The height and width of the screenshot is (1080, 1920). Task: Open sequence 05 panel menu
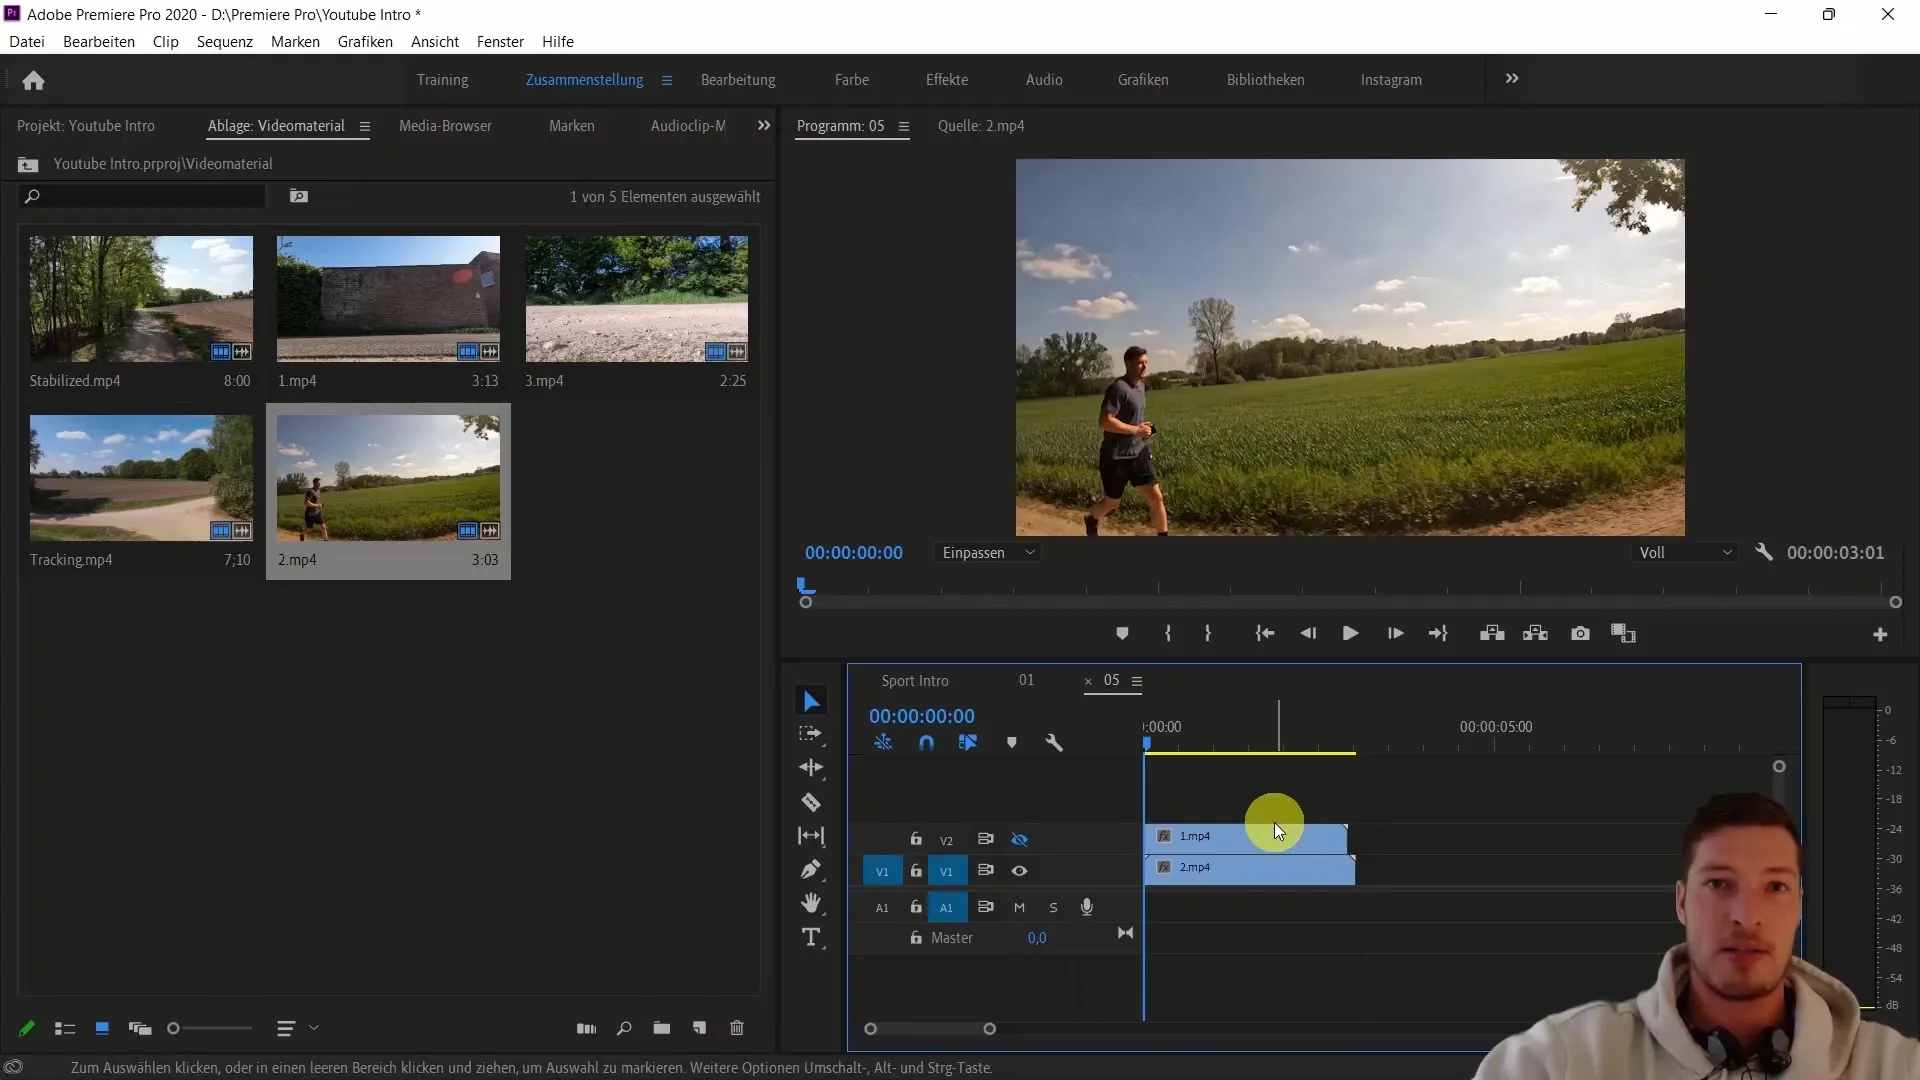(x=1137, y=682)
